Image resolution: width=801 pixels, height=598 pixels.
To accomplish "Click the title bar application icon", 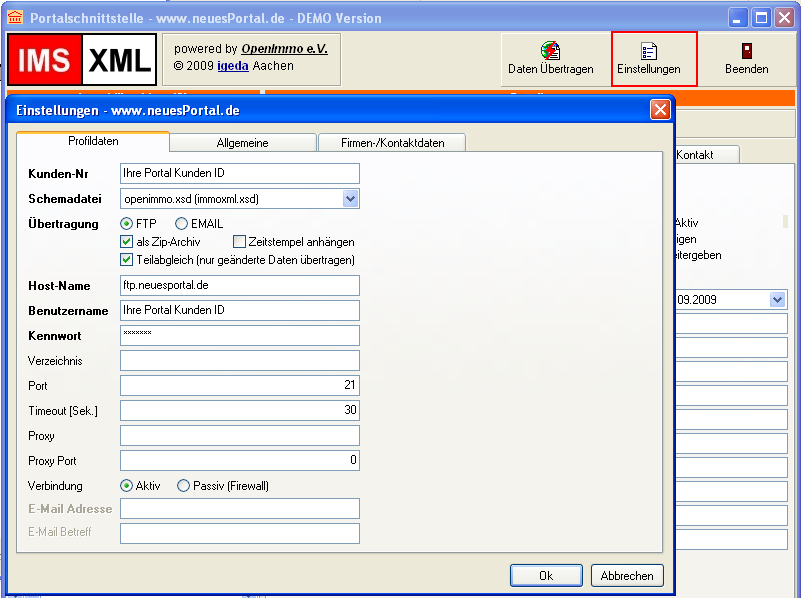I will click(x=15, y=17).
